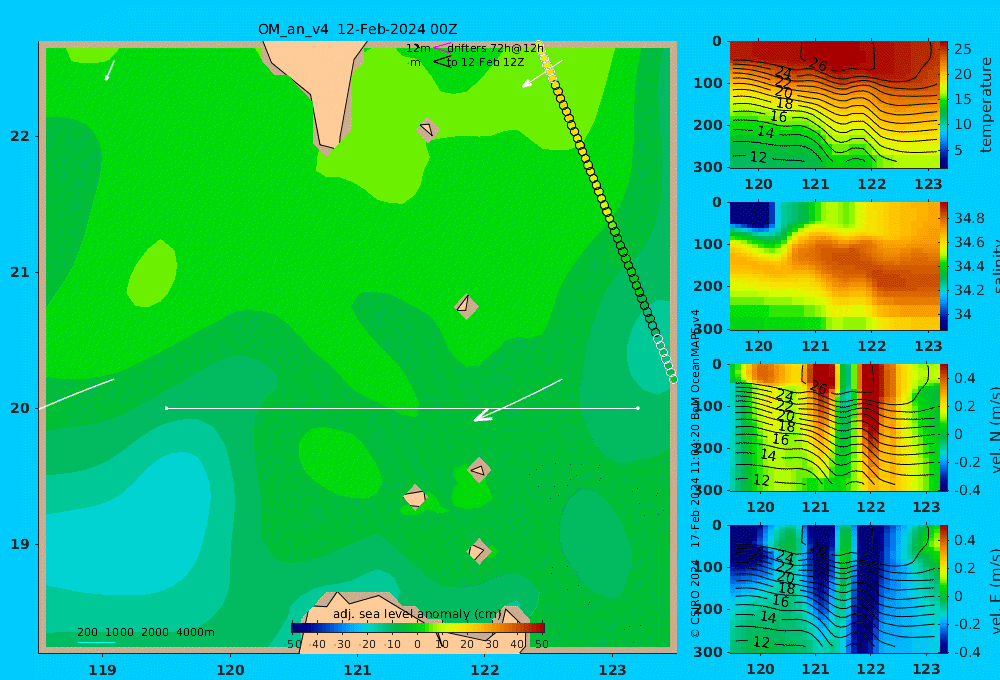Click the small island icon near 22N 121.5E
Image resolution: width=1000 pixels, height=680 pixels.
pyautogui.click(x=428, y=129)
